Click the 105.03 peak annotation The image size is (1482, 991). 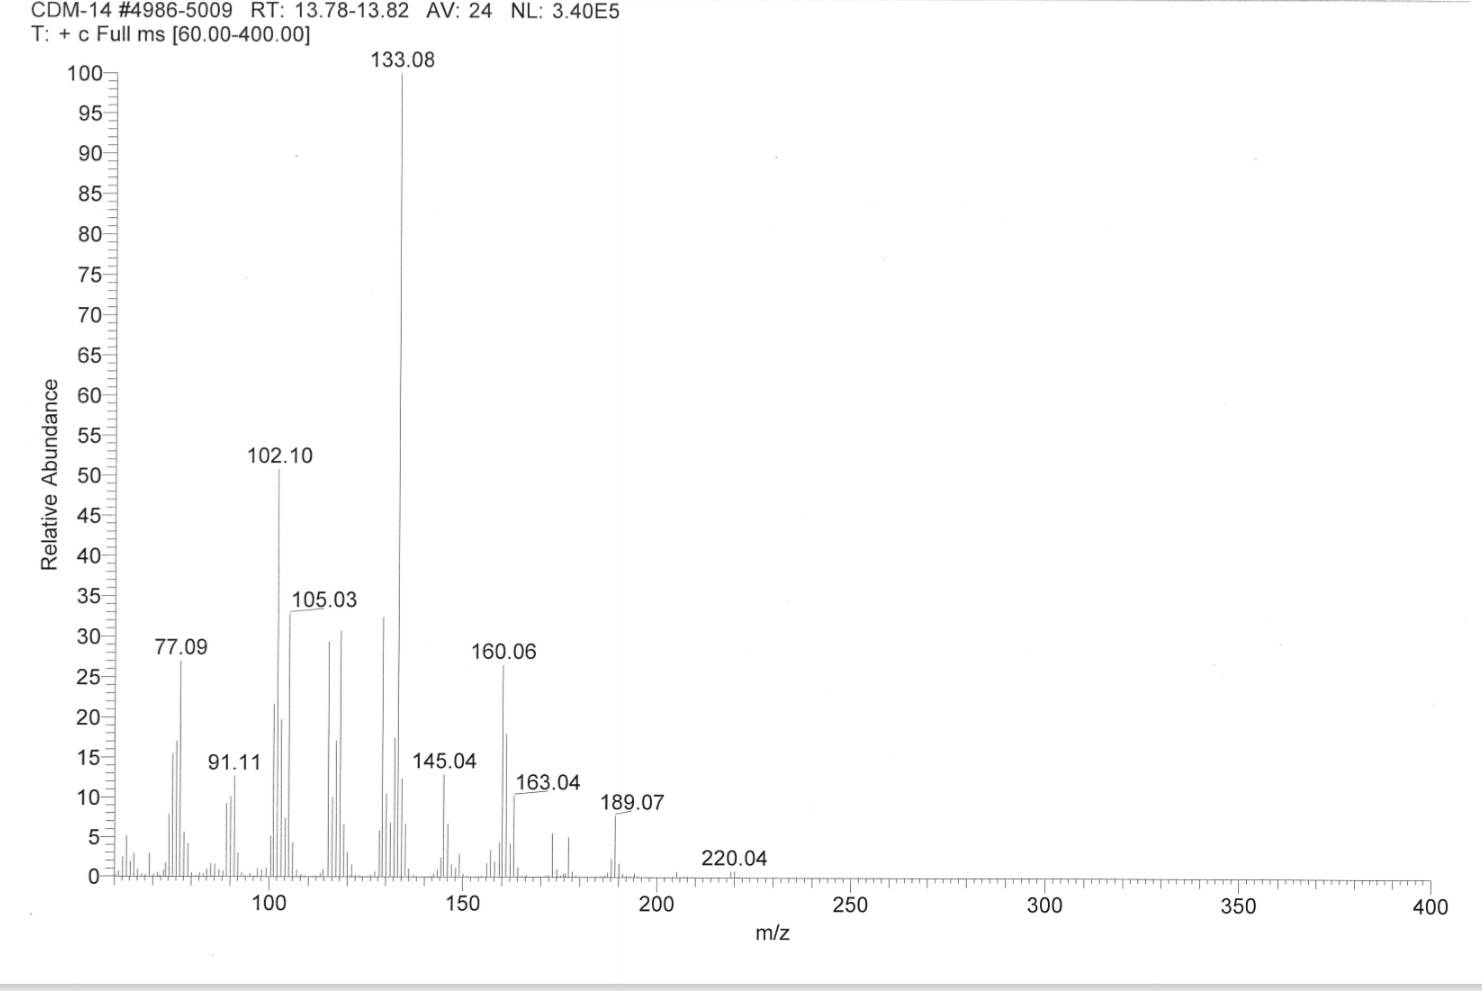[x=324, y=600]
